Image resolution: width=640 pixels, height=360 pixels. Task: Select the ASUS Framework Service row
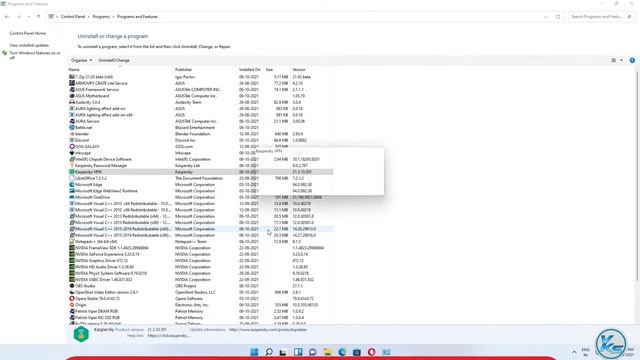[x=200, y=89]
